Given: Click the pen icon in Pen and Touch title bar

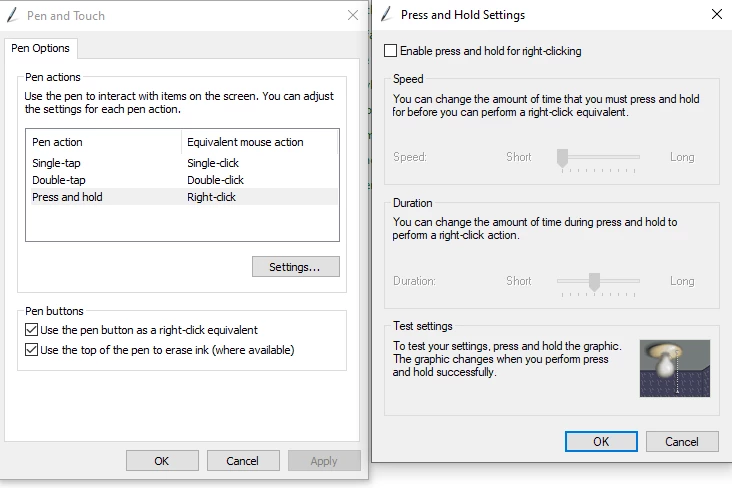Looking at the screenshot, I should pyautogui.click(x=12, y=15).
